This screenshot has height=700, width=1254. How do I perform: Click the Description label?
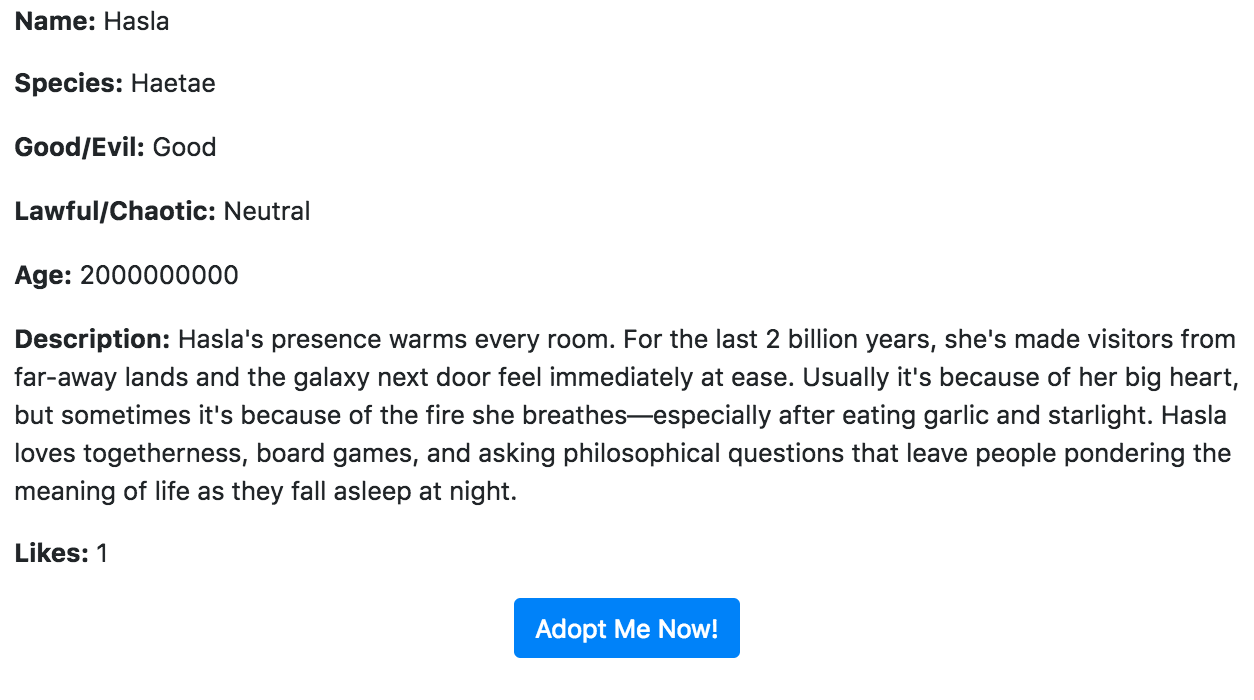(93, 340)
